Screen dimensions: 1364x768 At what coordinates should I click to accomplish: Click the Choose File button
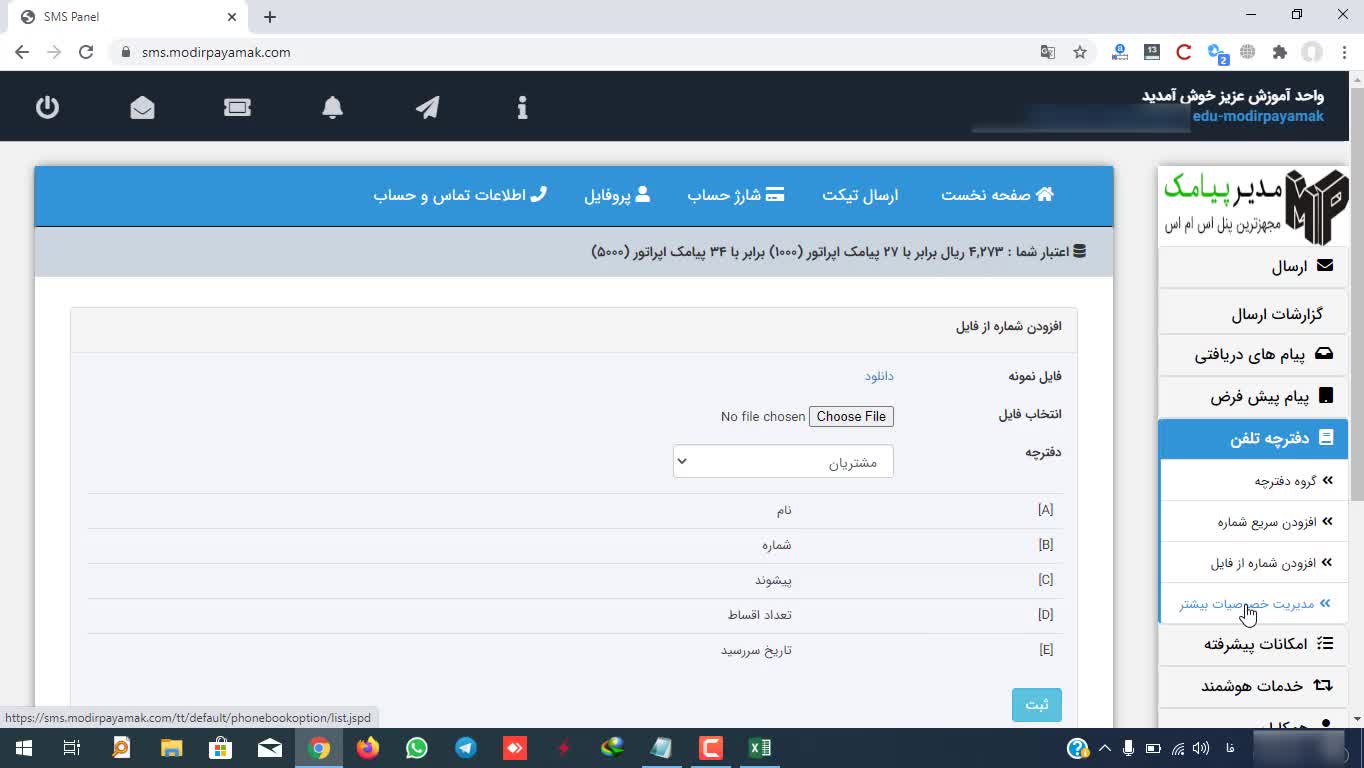pos(851,416)
